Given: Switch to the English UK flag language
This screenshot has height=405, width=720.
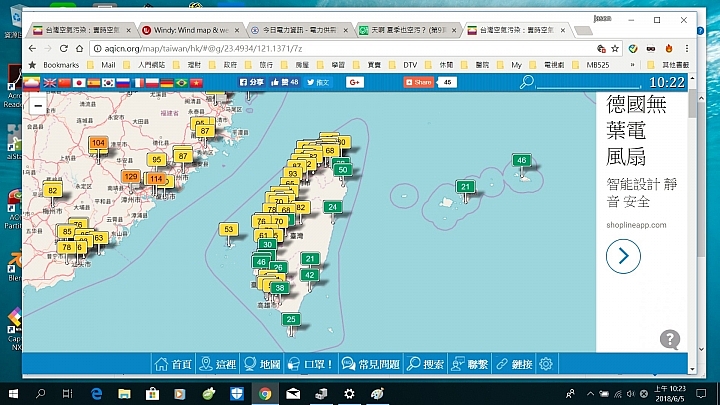Looking at the screenshot, I should 50,83.
